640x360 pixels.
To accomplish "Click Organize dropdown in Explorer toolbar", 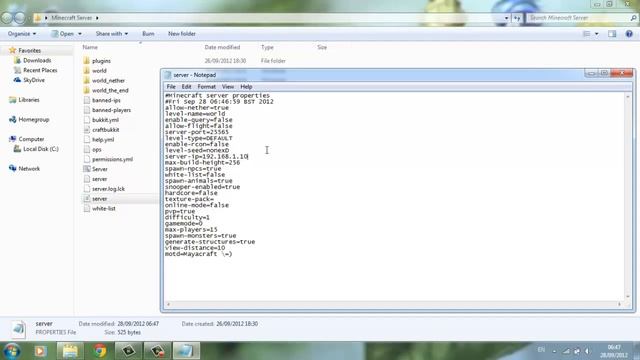I will [x=22, y=34].
